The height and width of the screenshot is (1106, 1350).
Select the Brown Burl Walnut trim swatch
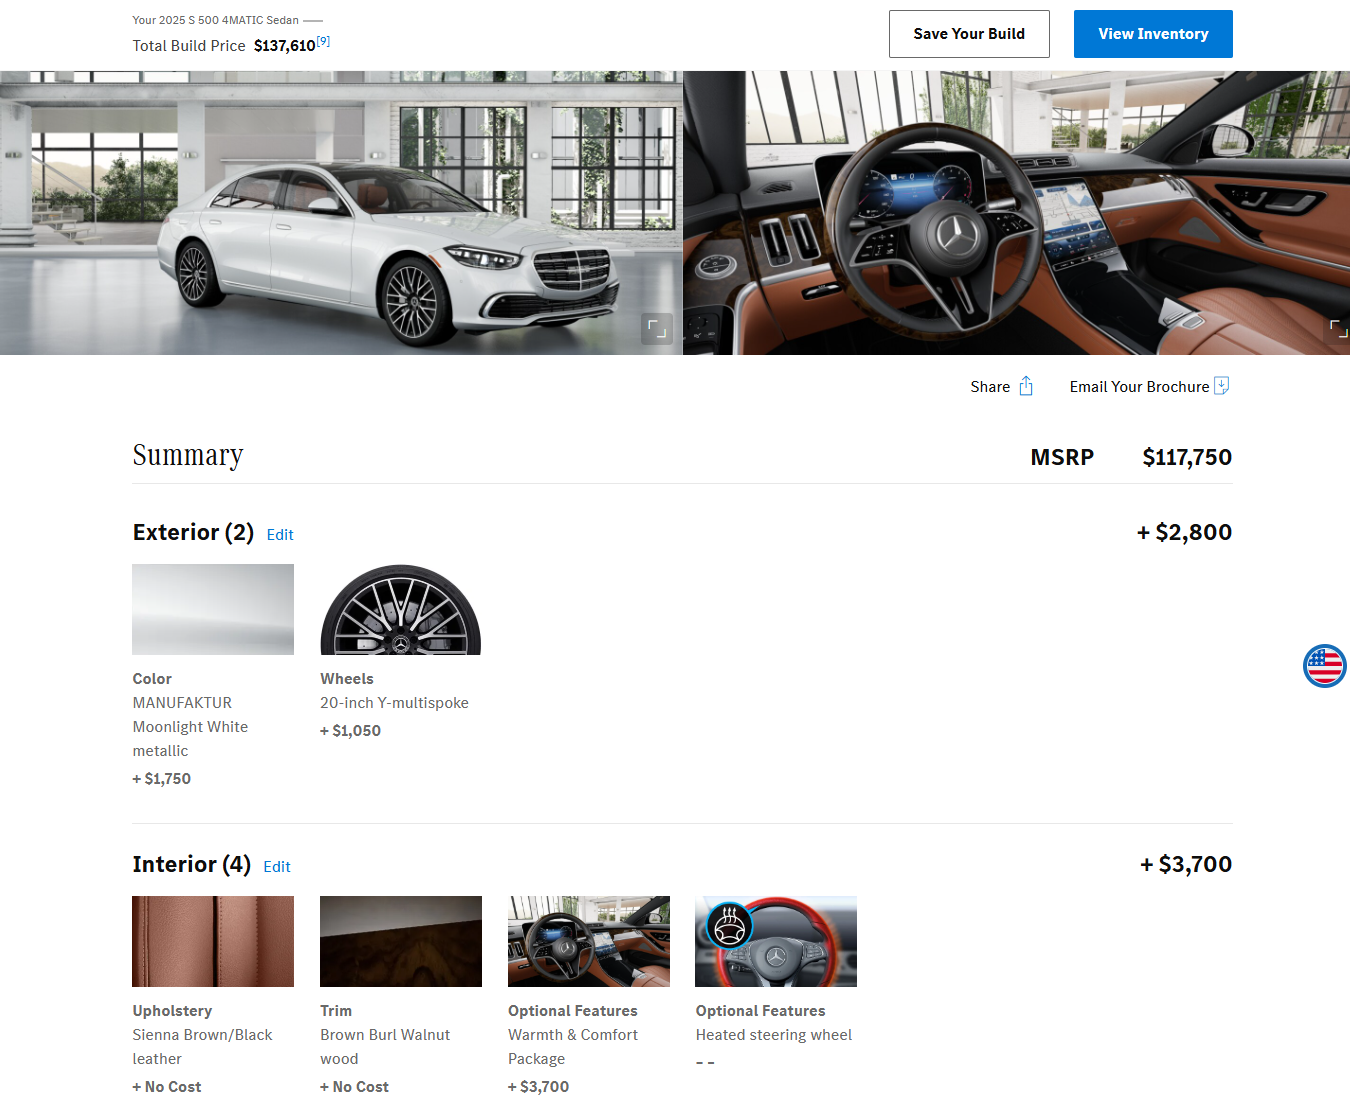click(400, 941)
